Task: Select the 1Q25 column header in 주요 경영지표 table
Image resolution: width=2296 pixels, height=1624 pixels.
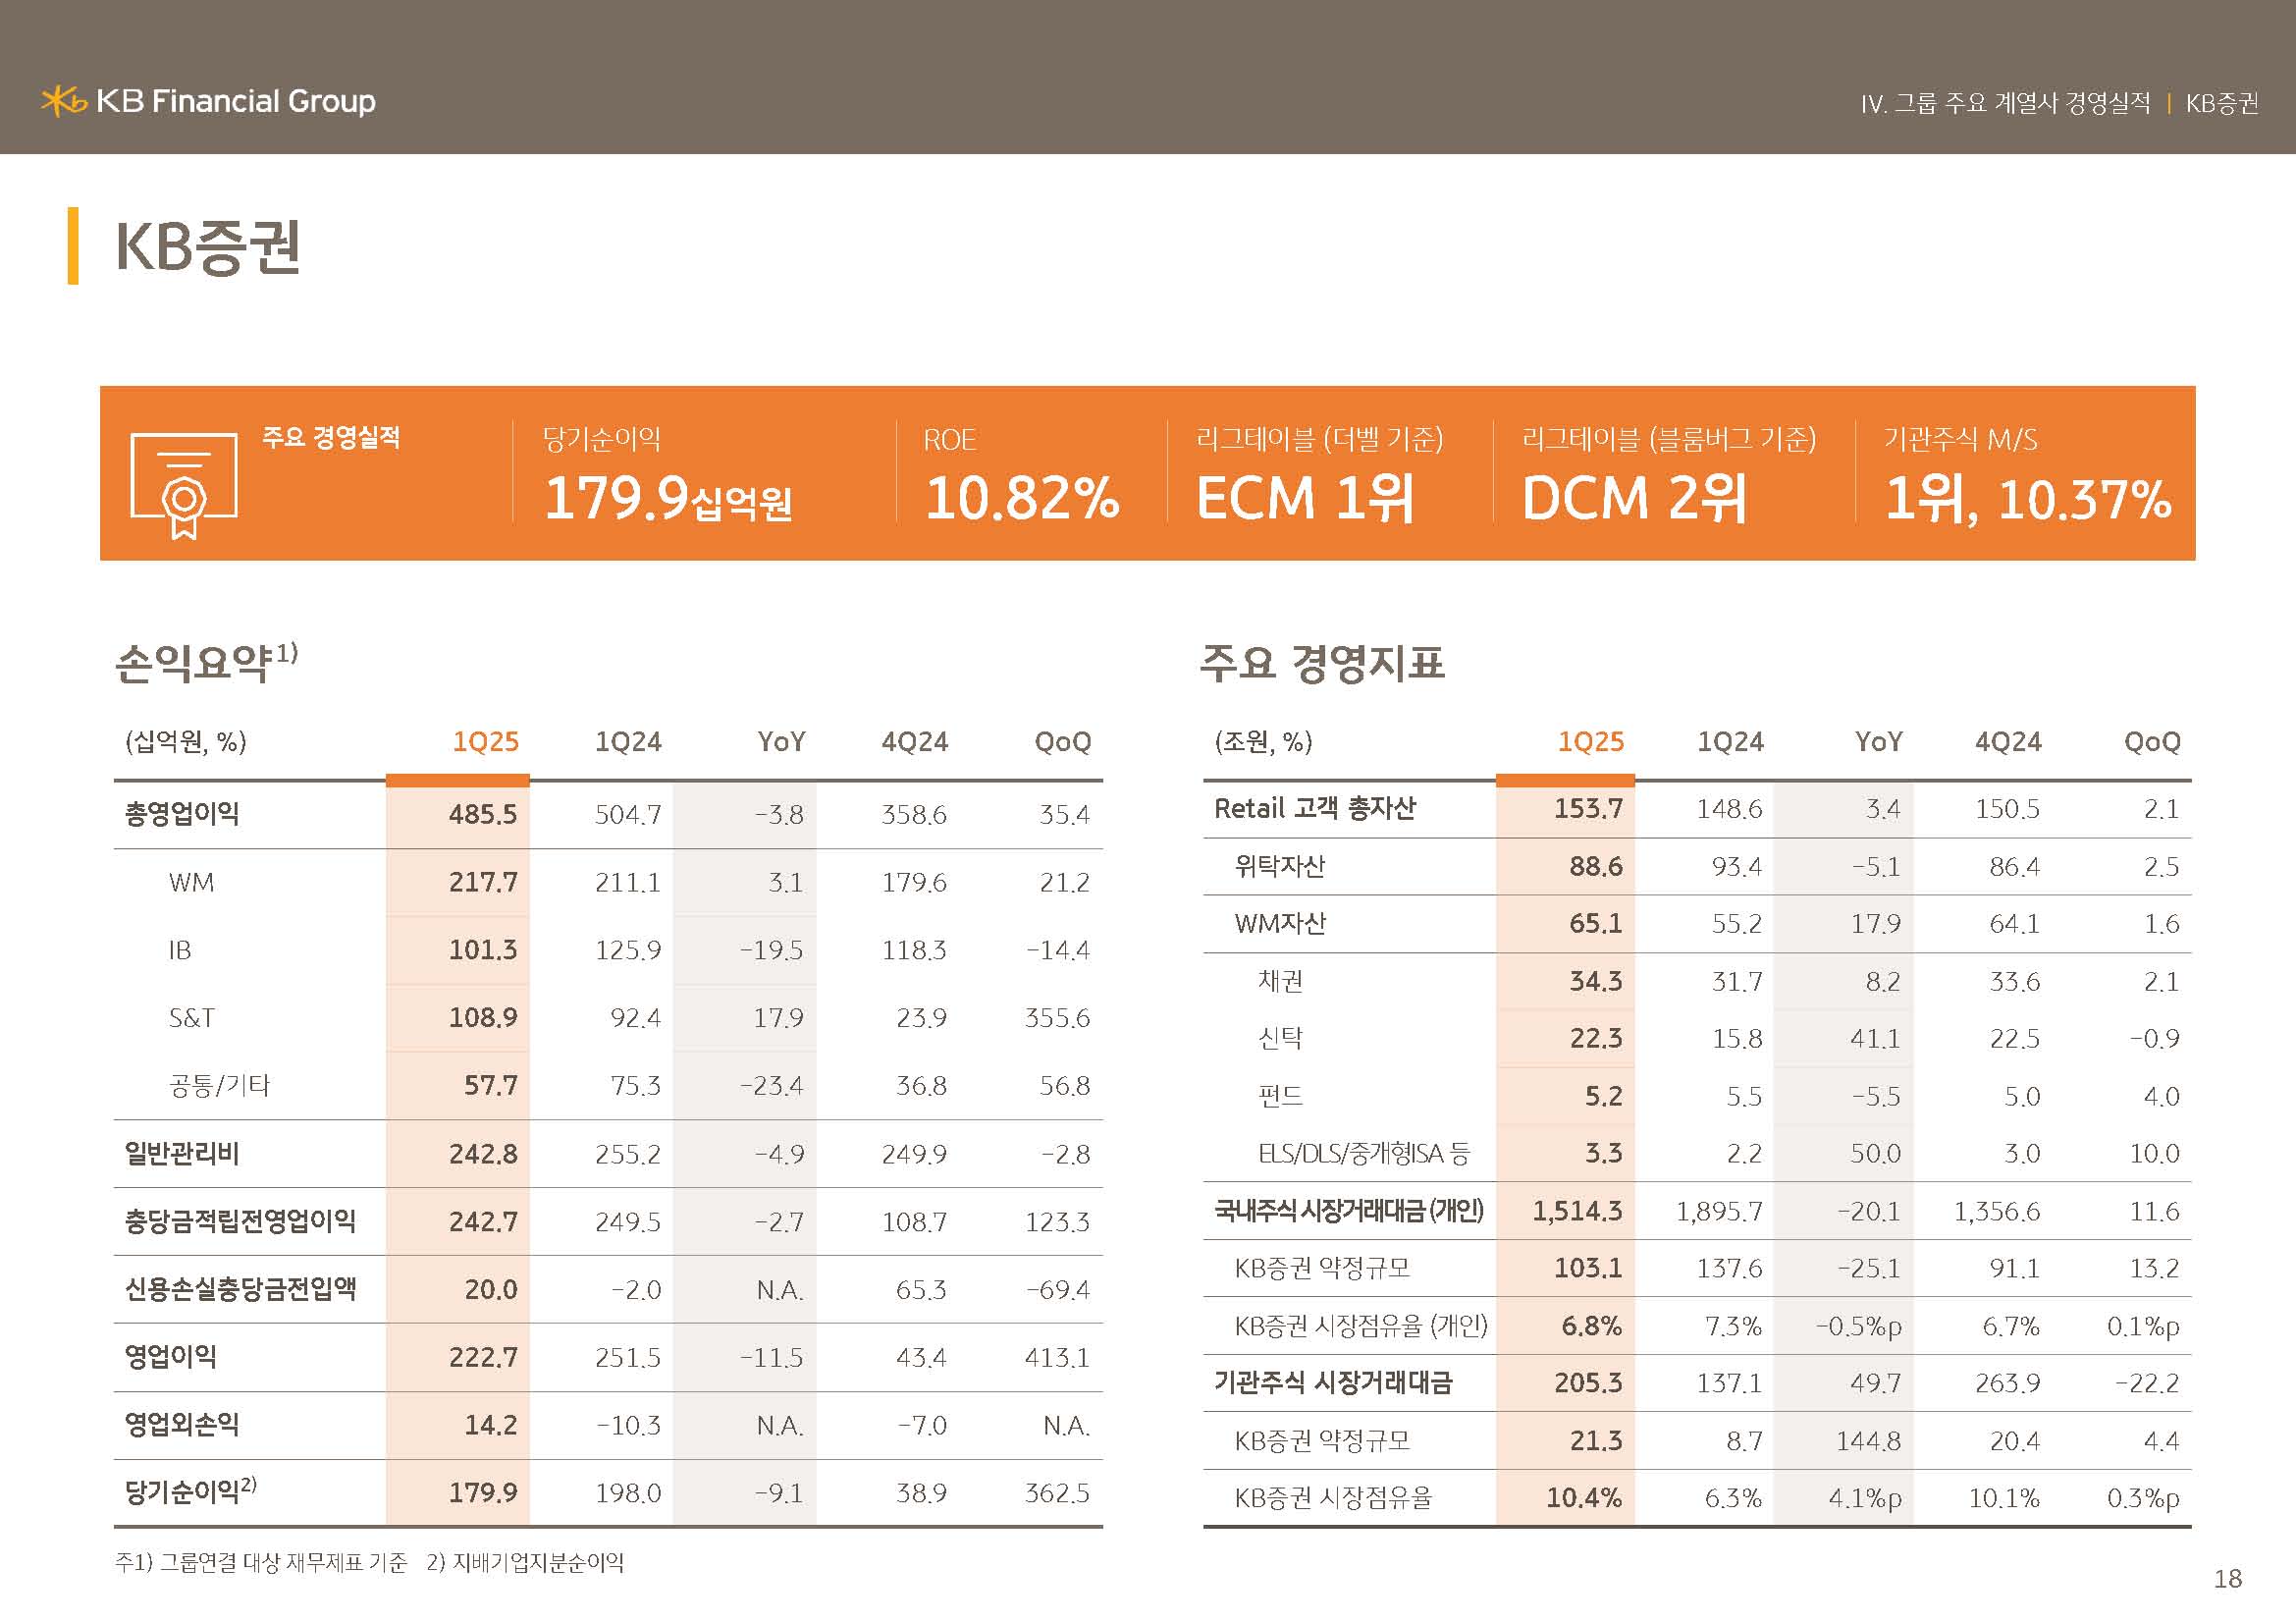Action: click(x=1590, y=741)
